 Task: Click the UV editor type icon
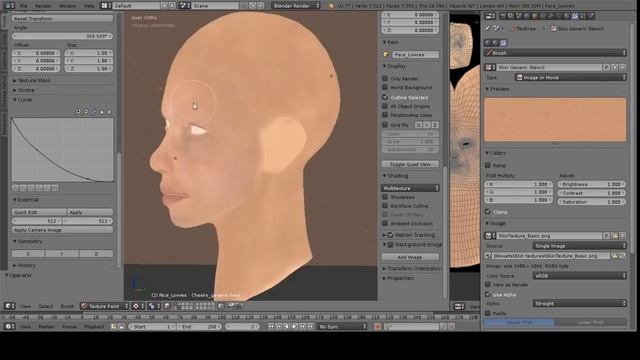coord(459,306)
